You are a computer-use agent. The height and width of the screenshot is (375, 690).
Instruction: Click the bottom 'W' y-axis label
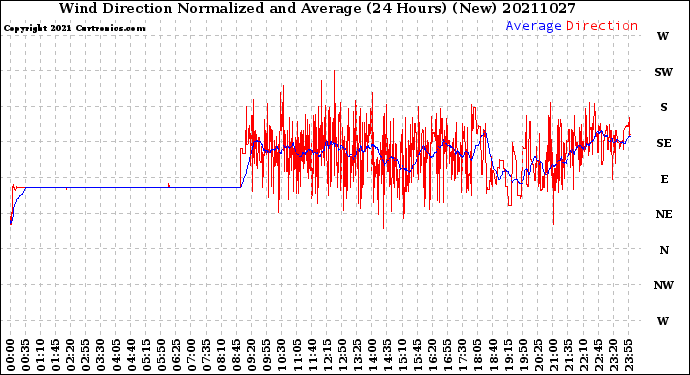pos(663,321)
